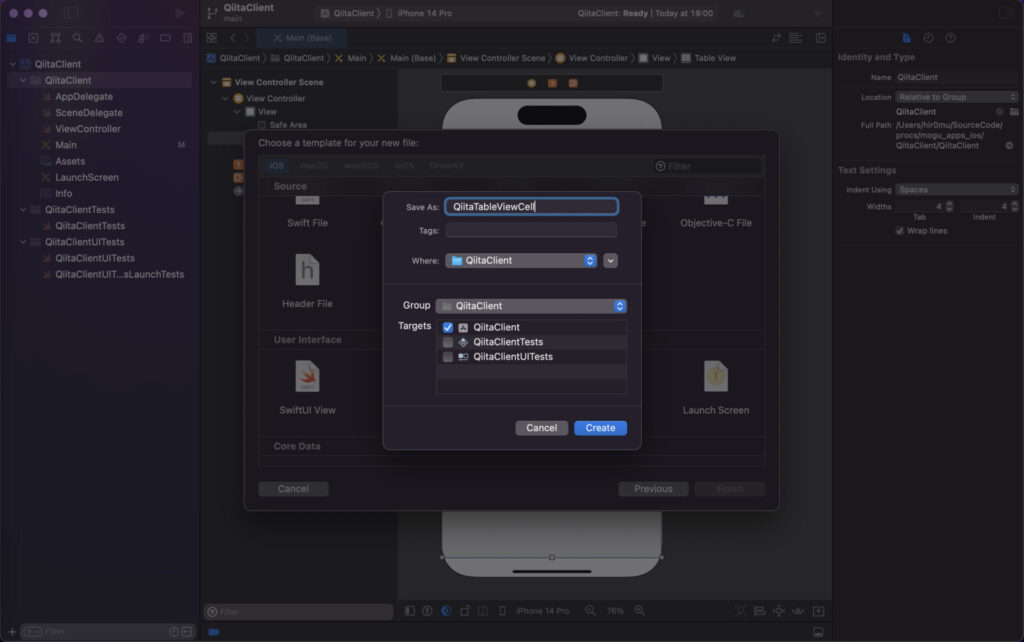
Task: Select the Launch Screen template
Action: pos(716,388)
